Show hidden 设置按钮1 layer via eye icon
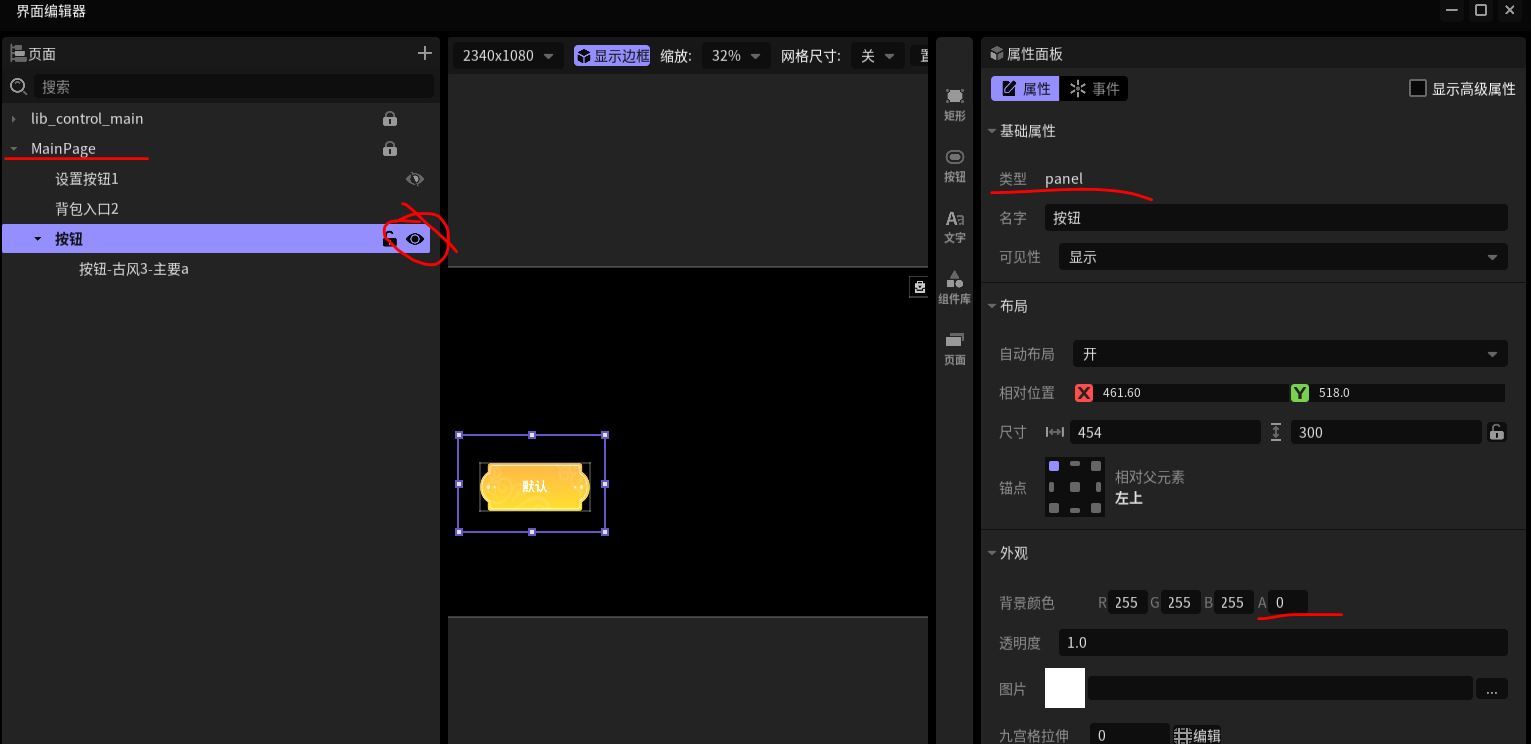The image size is (1531, 744). [x=415, y=179]
